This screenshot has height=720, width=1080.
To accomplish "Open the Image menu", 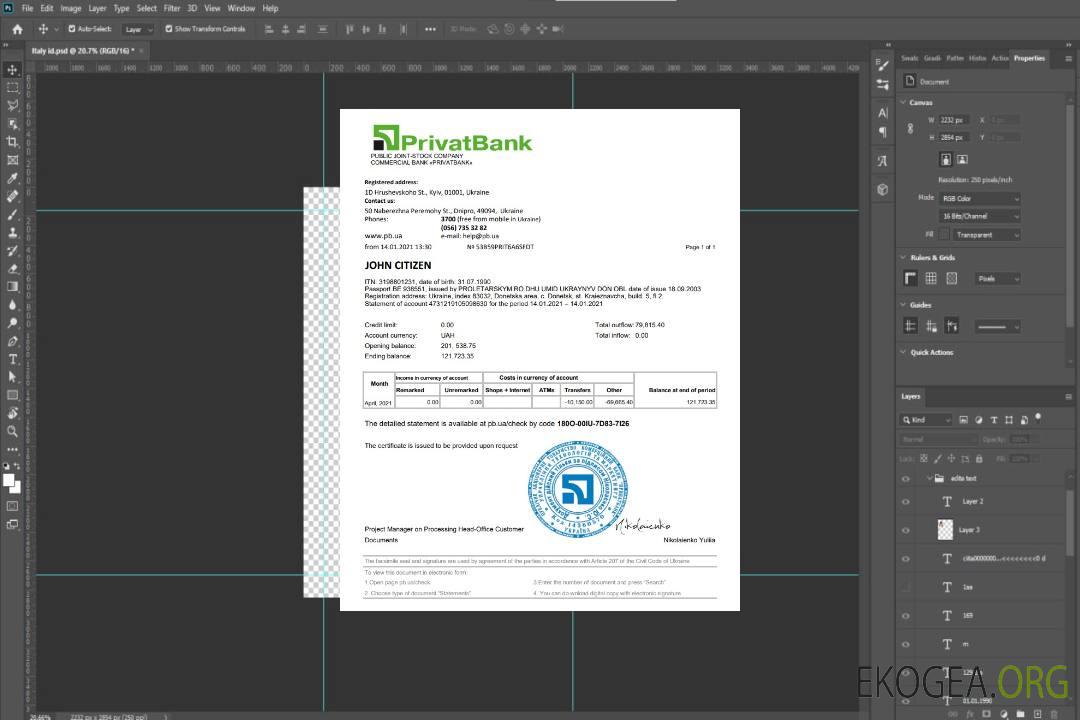I will (x=71, y=8).
